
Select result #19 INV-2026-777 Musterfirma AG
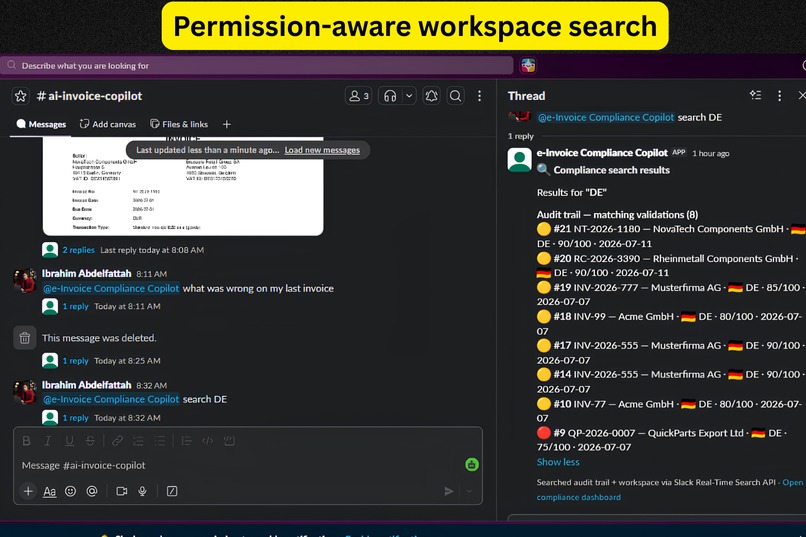pos(670,294)
